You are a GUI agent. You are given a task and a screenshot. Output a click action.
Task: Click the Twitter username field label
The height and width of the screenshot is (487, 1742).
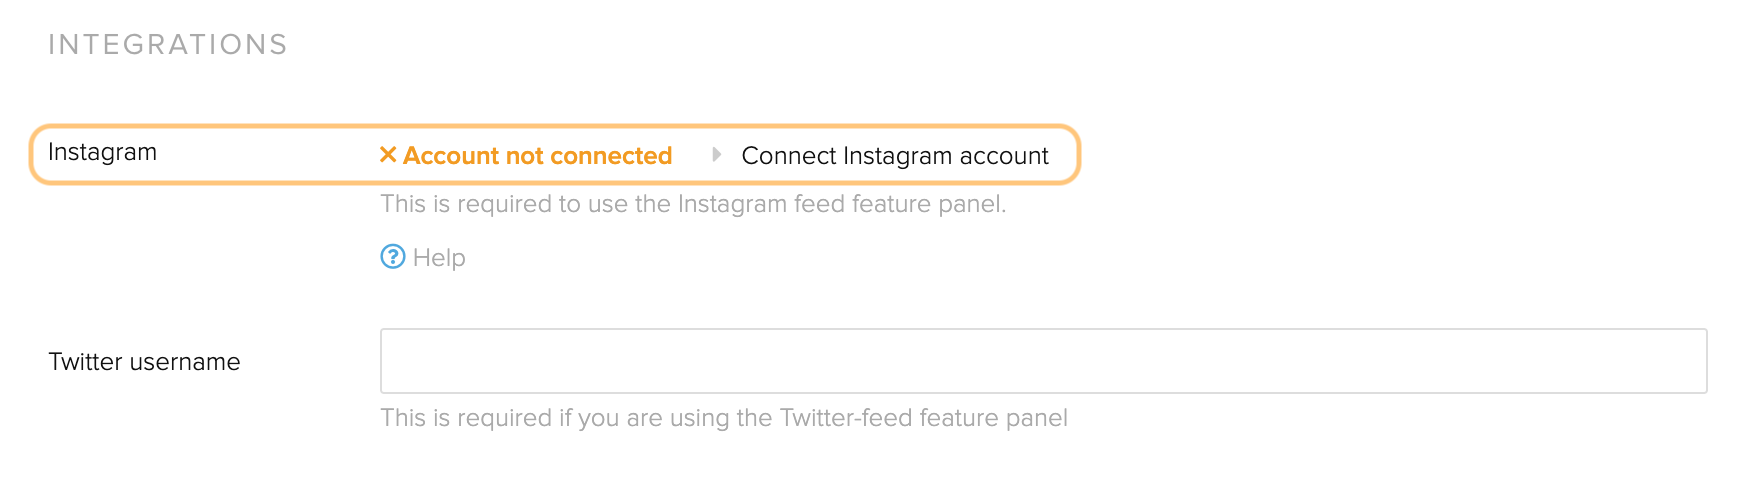144,362
